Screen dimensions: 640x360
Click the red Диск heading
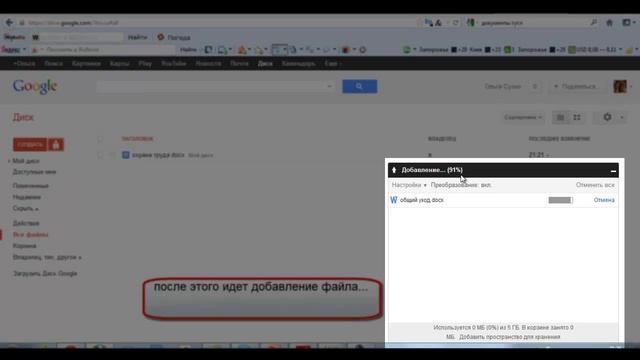(23, 118)
